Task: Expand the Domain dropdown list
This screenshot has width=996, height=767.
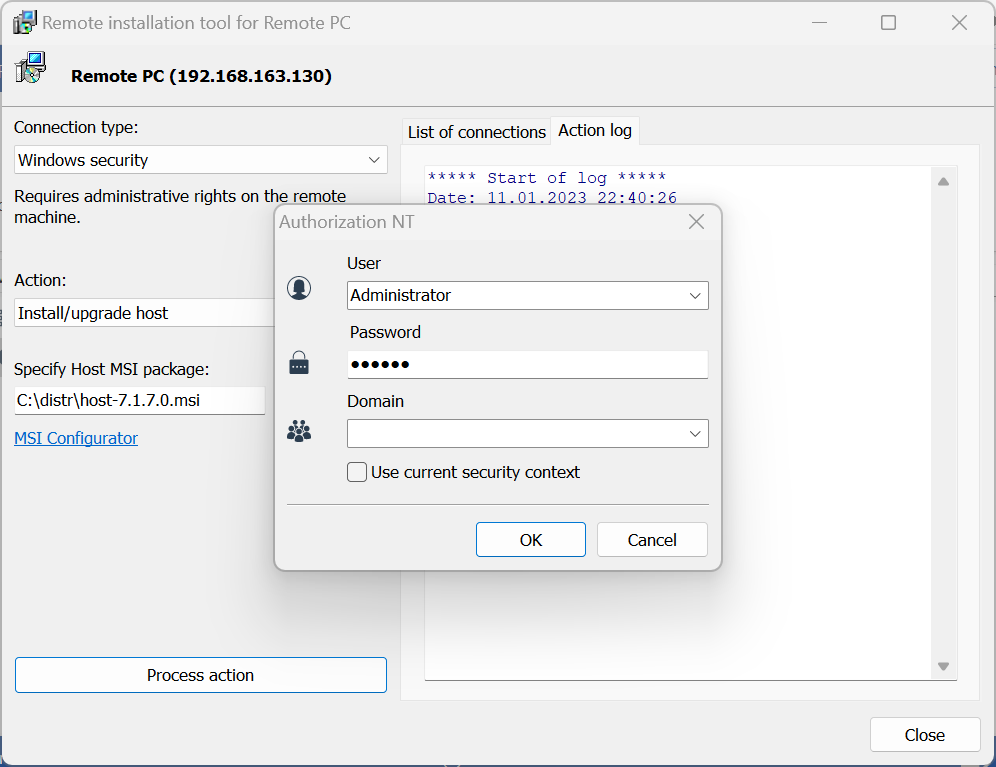Action: [x=695, y=434]
